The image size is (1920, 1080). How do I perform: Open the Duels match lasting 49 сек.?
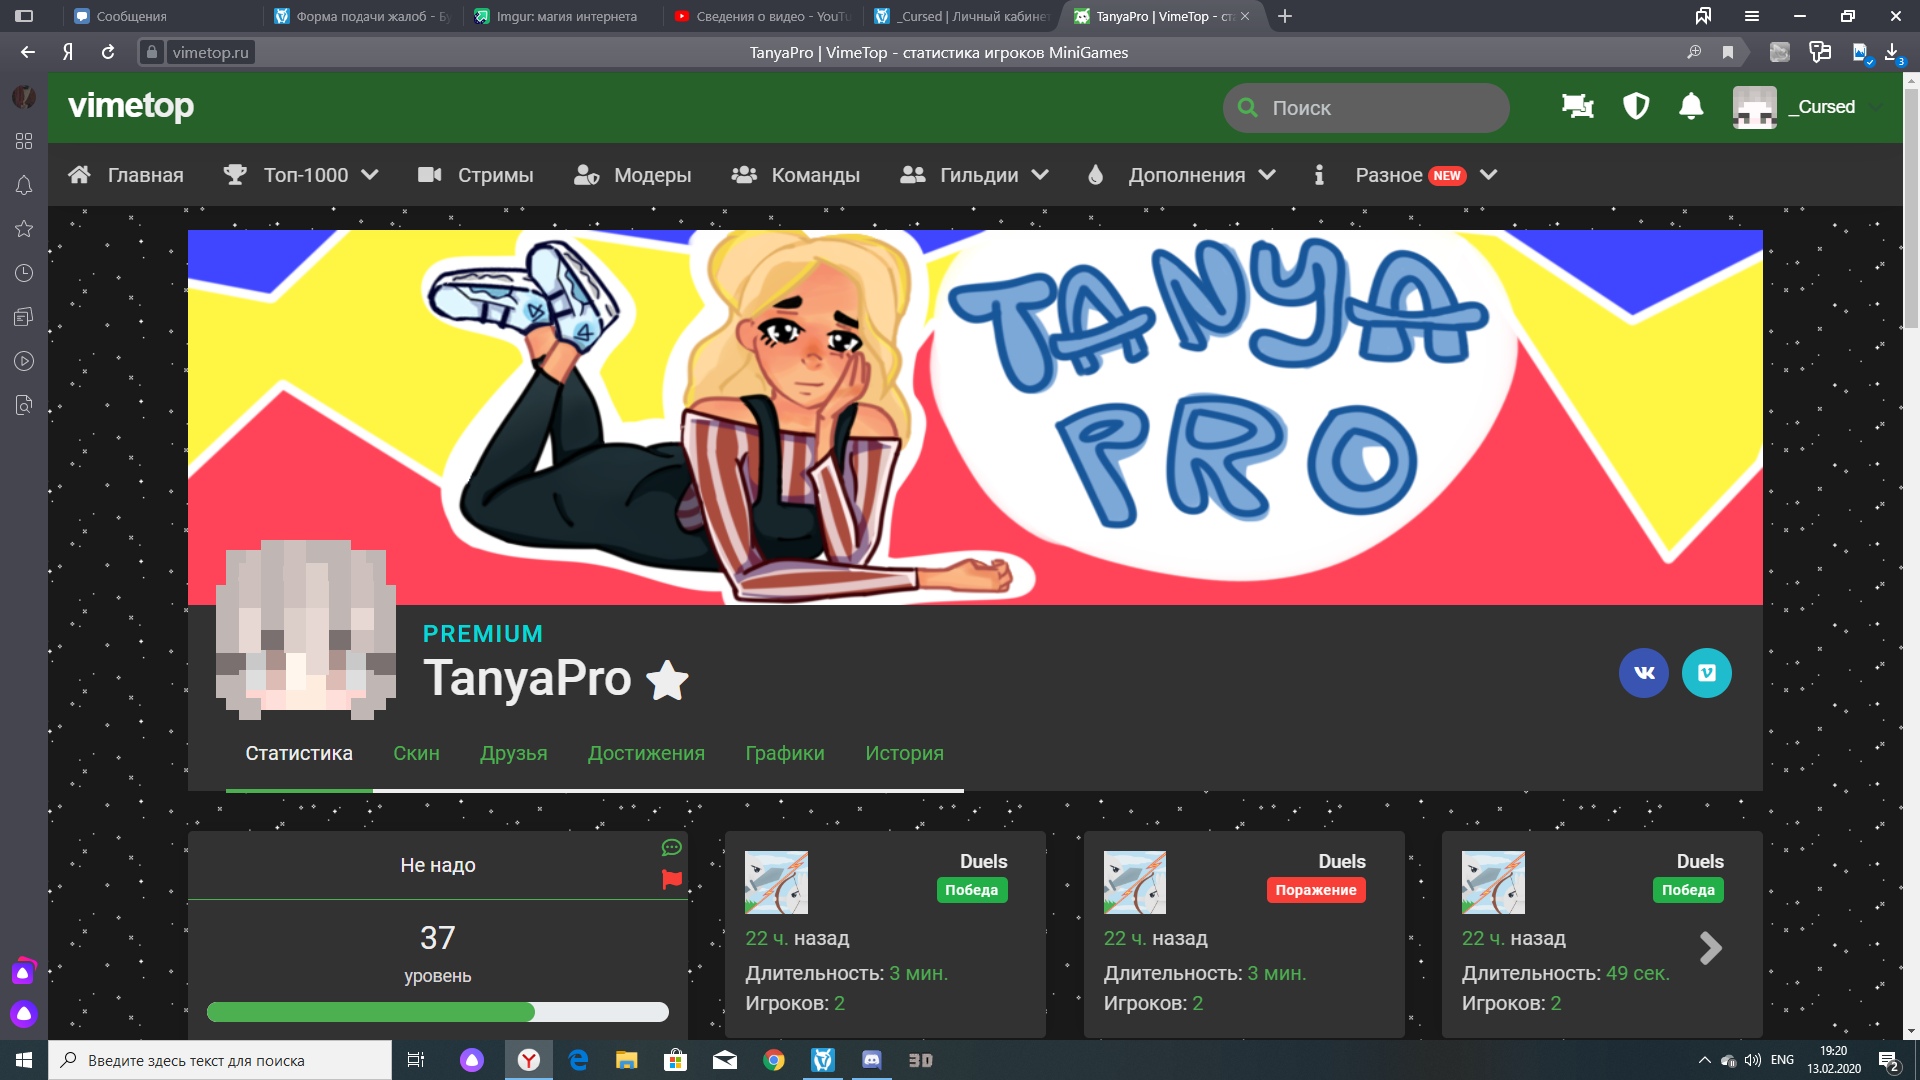coord(1602,934)
